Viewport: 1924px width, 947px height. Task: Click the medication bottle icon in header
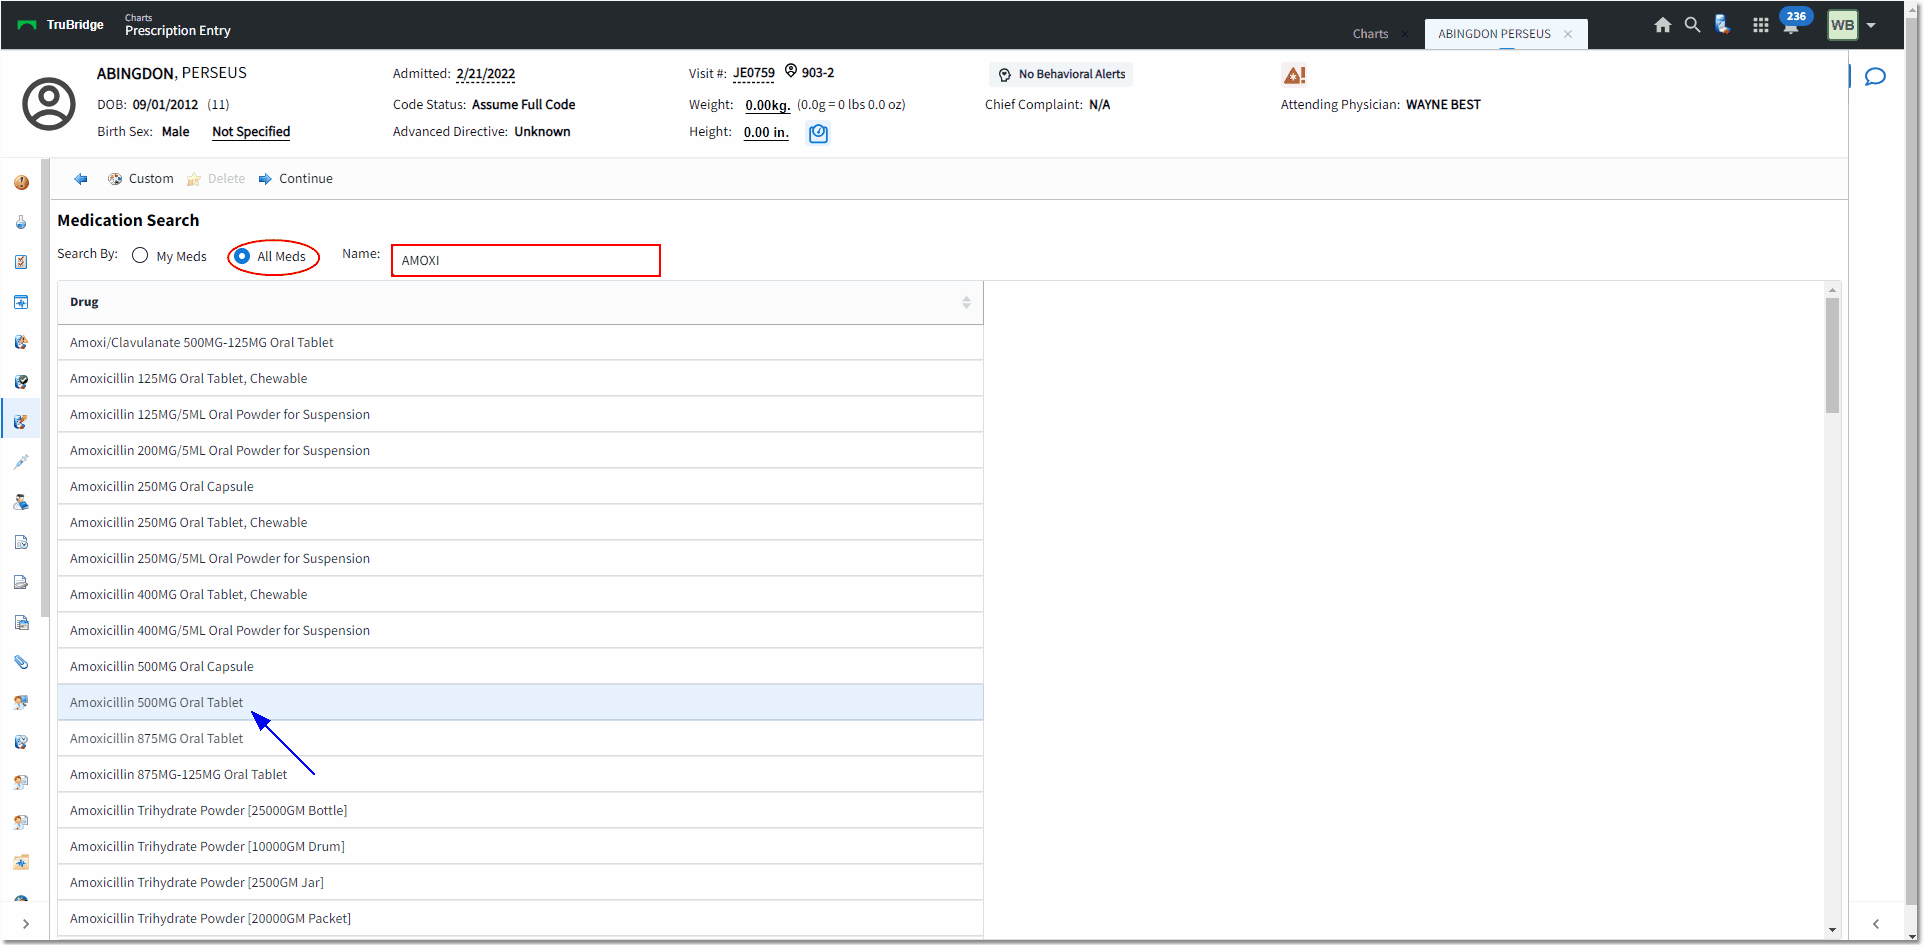[1722, 25]
